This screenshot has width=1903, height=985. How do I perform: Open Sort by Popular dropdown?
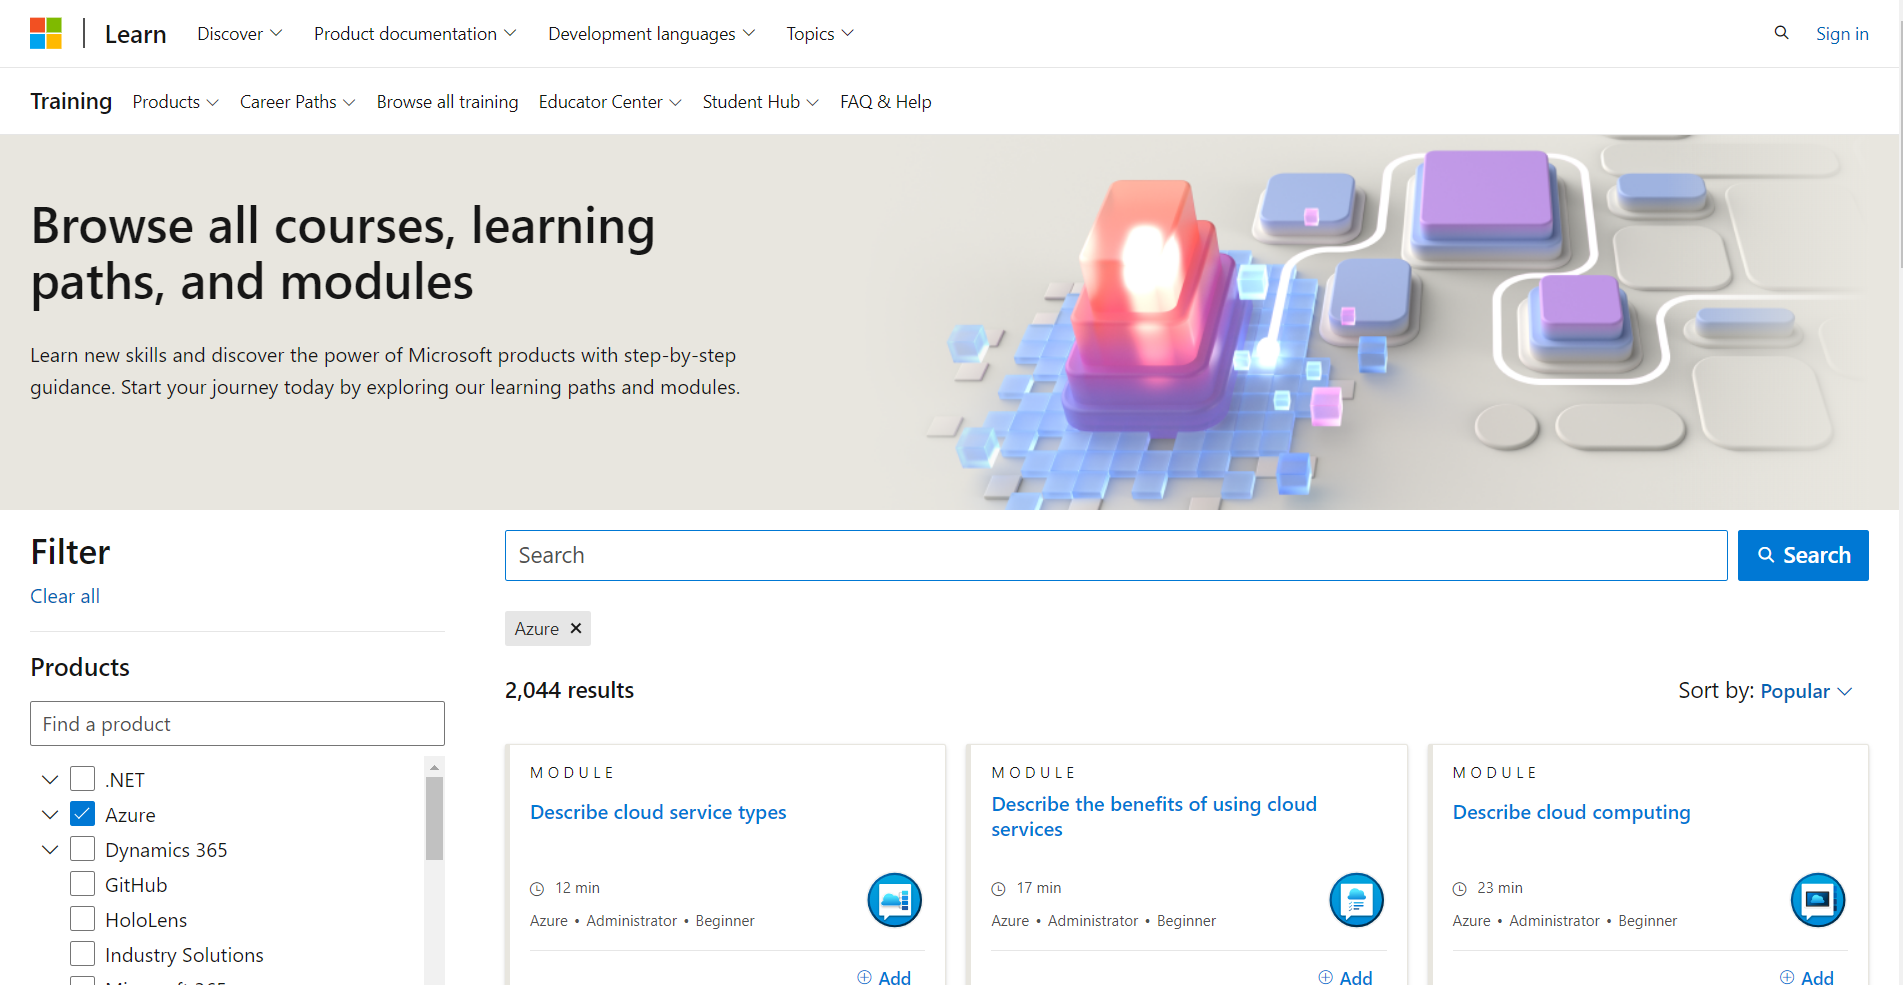pyautogui.click(x=1806, y=691)
